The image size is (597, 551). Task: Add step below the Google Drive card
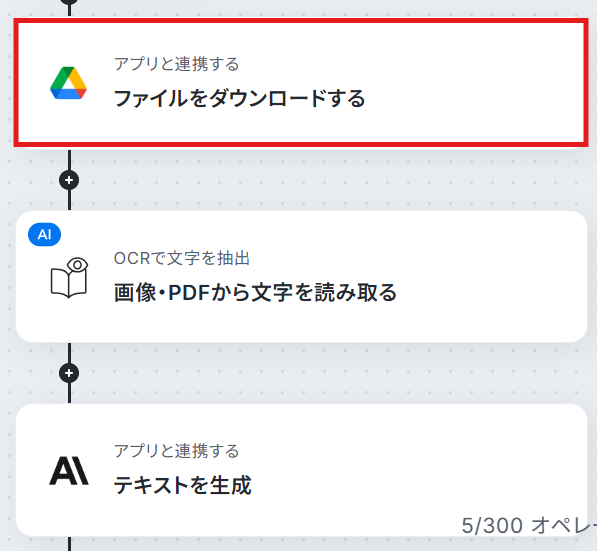[69, 180]
